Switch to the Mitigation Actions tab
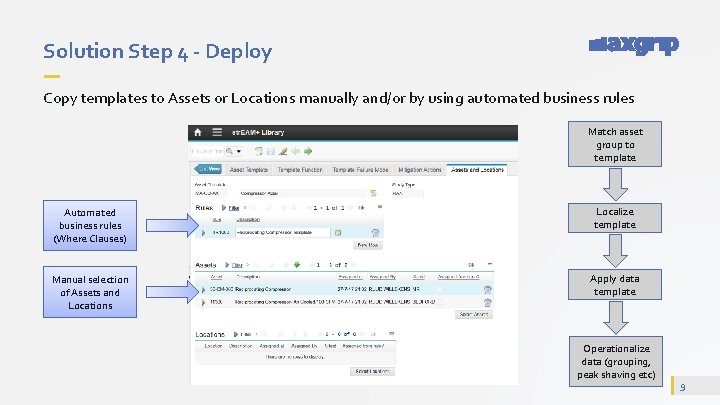720x405 pixels. click(420, 170)
